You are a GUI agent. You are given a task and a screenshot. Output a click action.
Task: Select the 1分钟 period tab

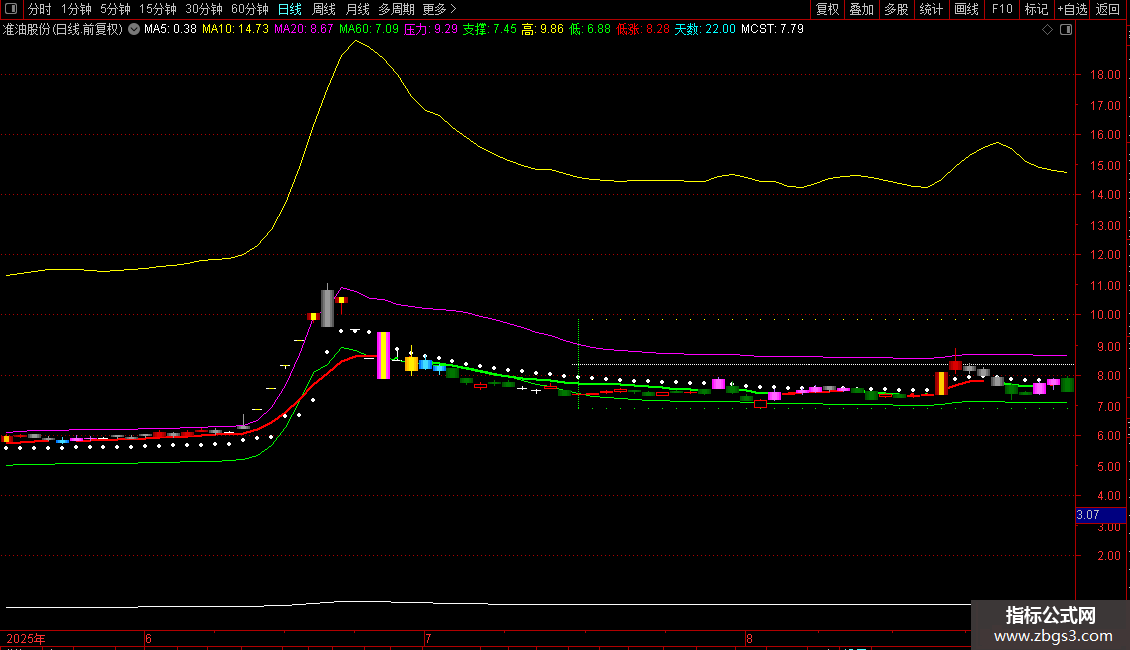tap(76, 9)
